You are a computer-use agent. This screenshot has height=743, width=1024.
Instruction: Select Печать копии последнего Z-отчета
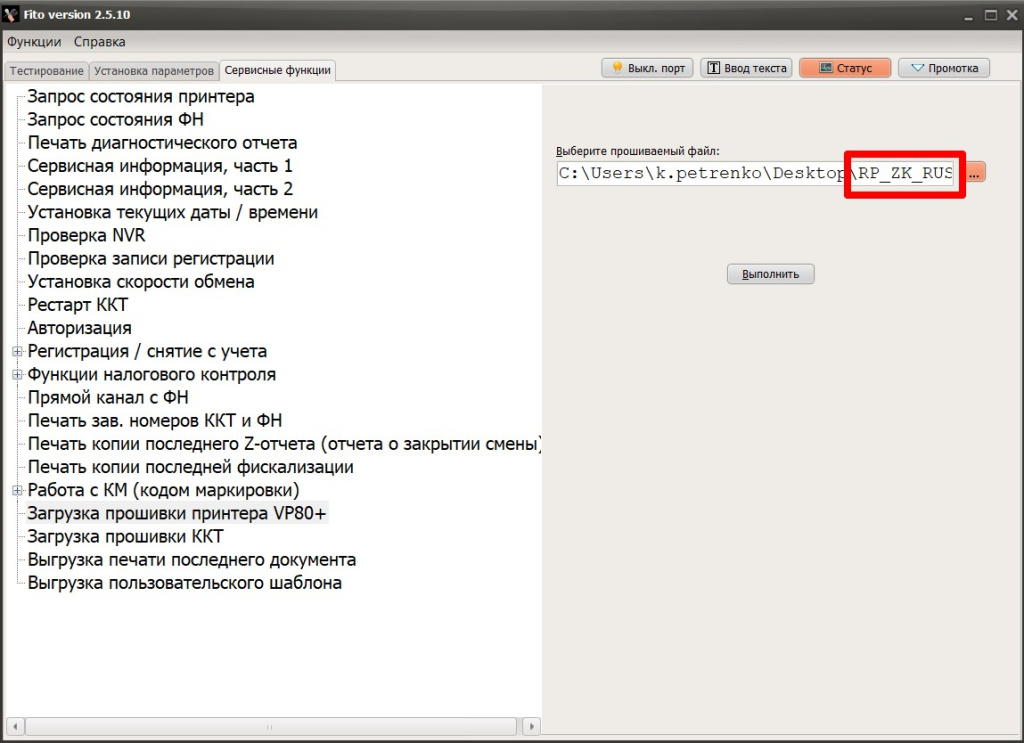click(284, 444)
